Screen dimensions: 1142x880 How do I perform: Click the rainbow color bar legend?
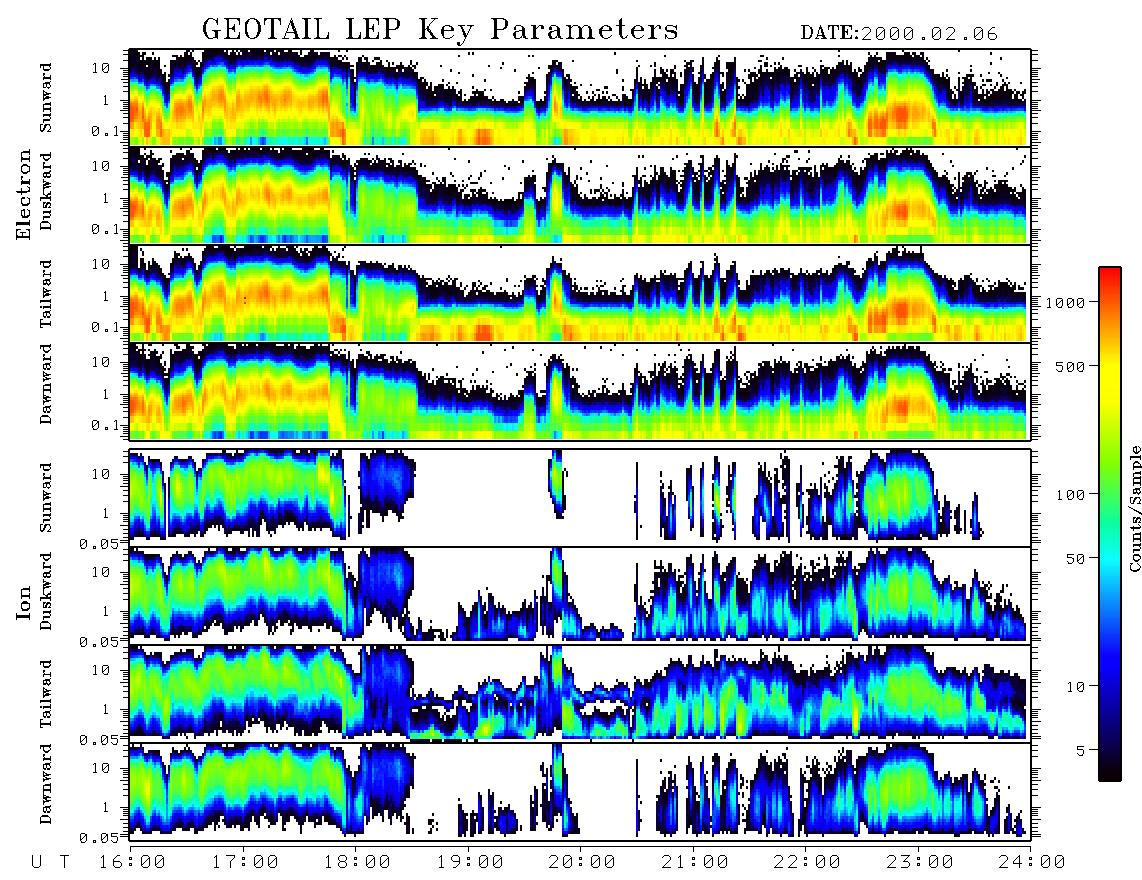(1110, 524)
